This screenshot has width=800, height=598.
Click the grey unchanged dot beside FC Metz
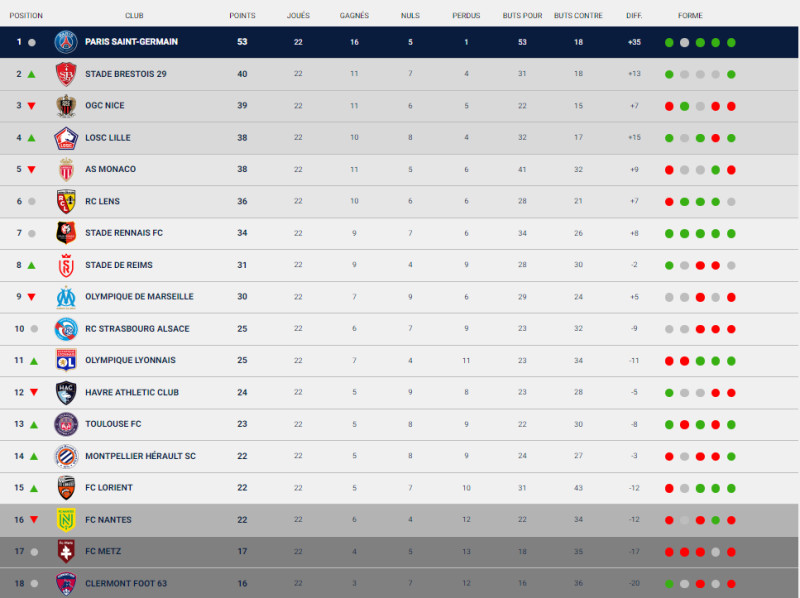(x=34, y=552)
